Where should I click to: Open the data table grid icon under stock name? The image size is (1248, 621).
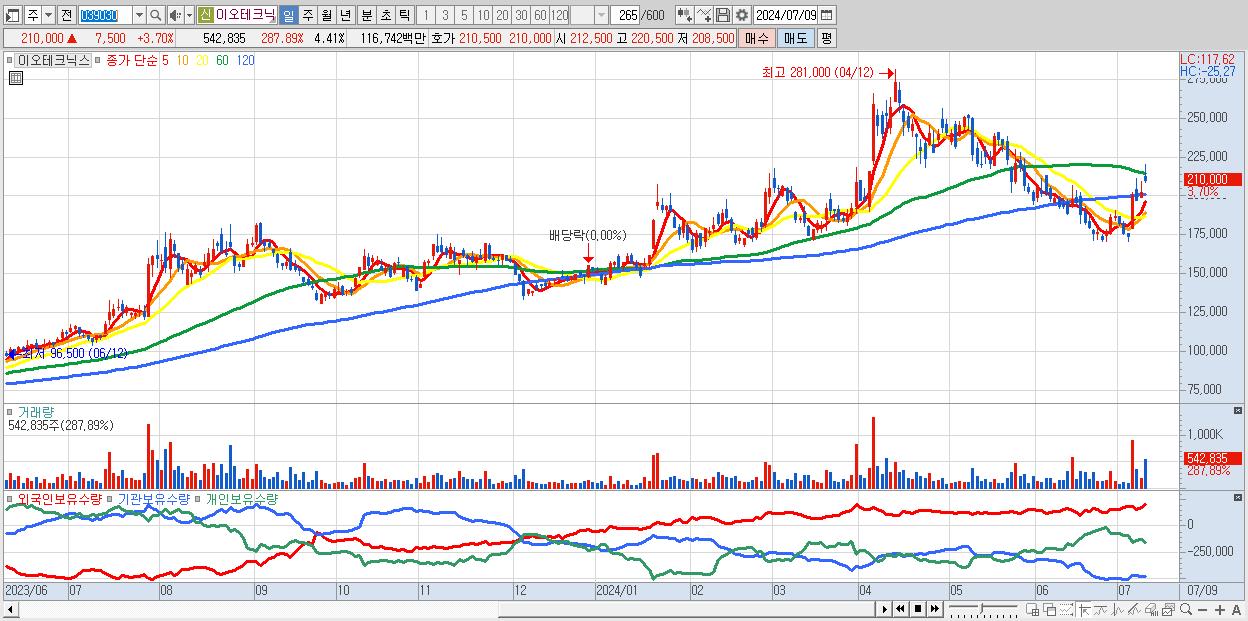click(15, 77)
